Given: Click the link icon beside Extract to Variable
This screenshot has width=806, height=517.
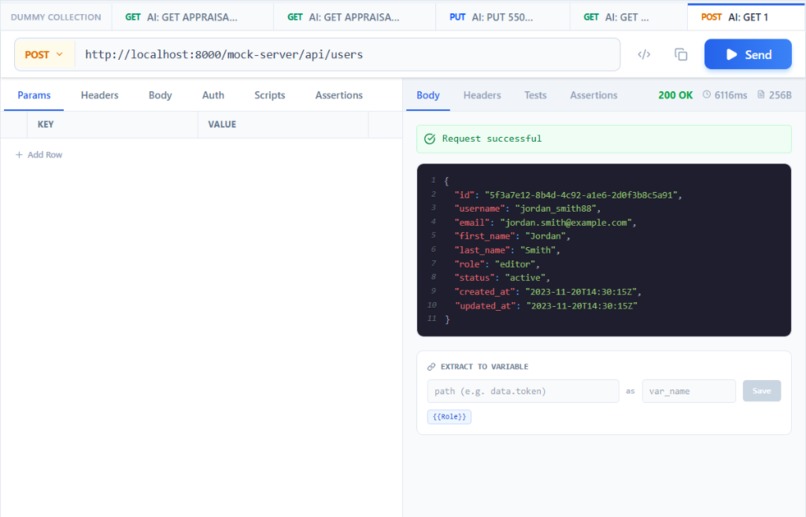Looking at the screenshot, I should pyautogui.click(x=431, y=366).
